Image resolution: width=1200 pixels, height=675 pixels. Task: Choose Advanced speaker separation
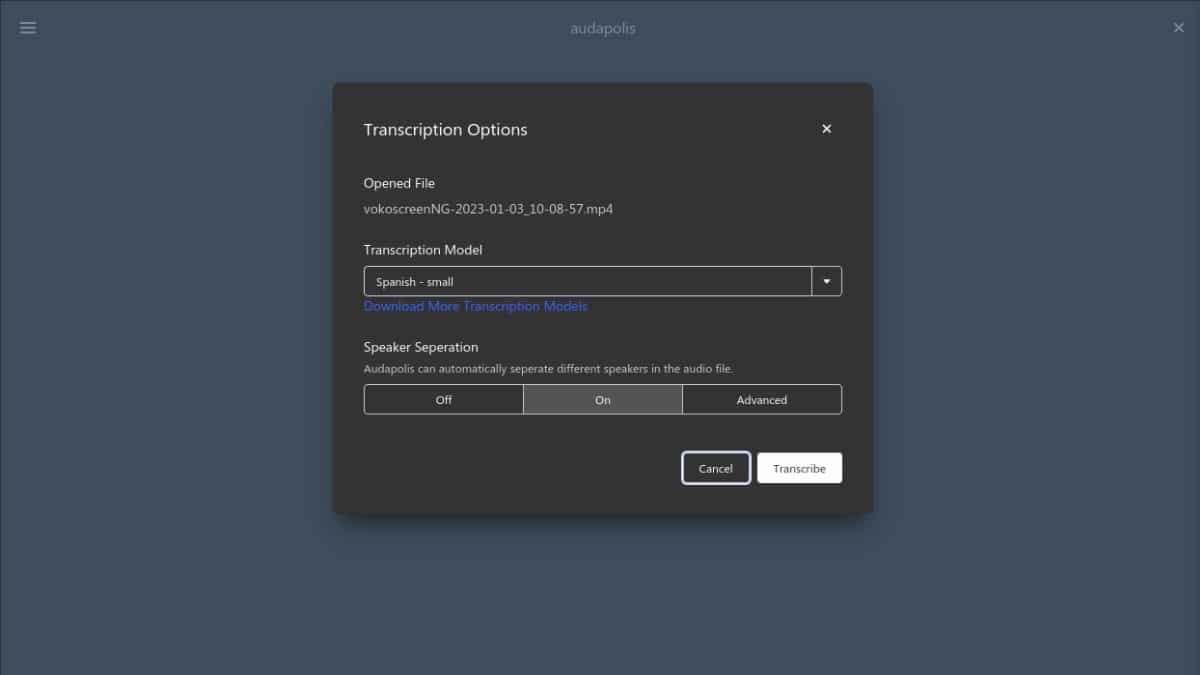(x=762, y=400)
